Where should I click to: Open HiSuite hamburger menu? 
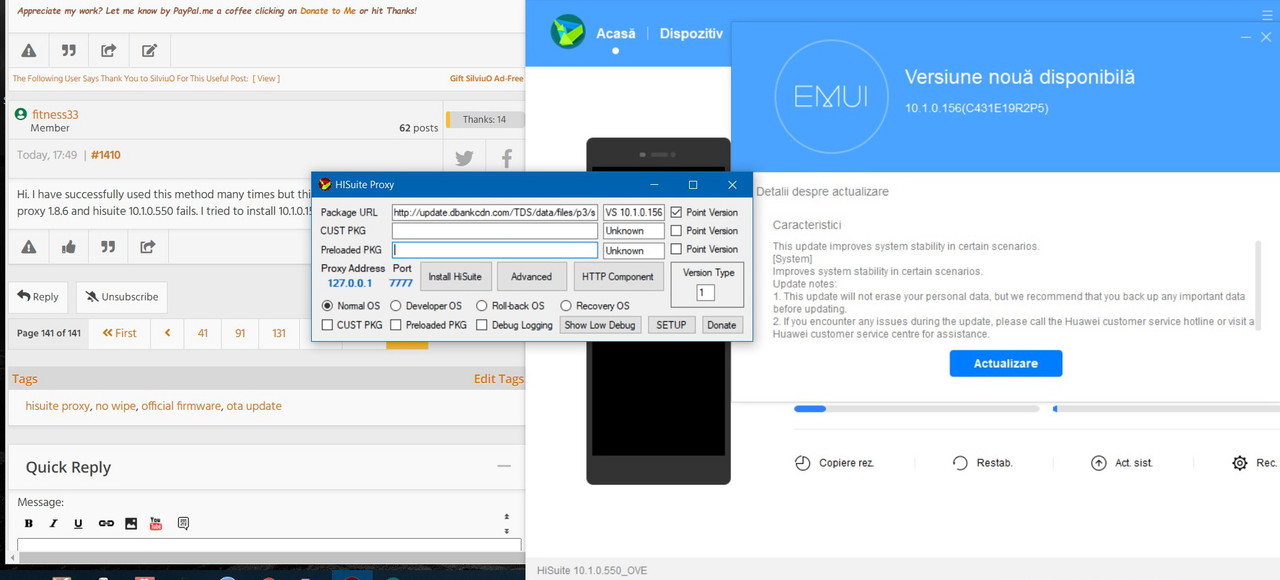click(1267, 14)
